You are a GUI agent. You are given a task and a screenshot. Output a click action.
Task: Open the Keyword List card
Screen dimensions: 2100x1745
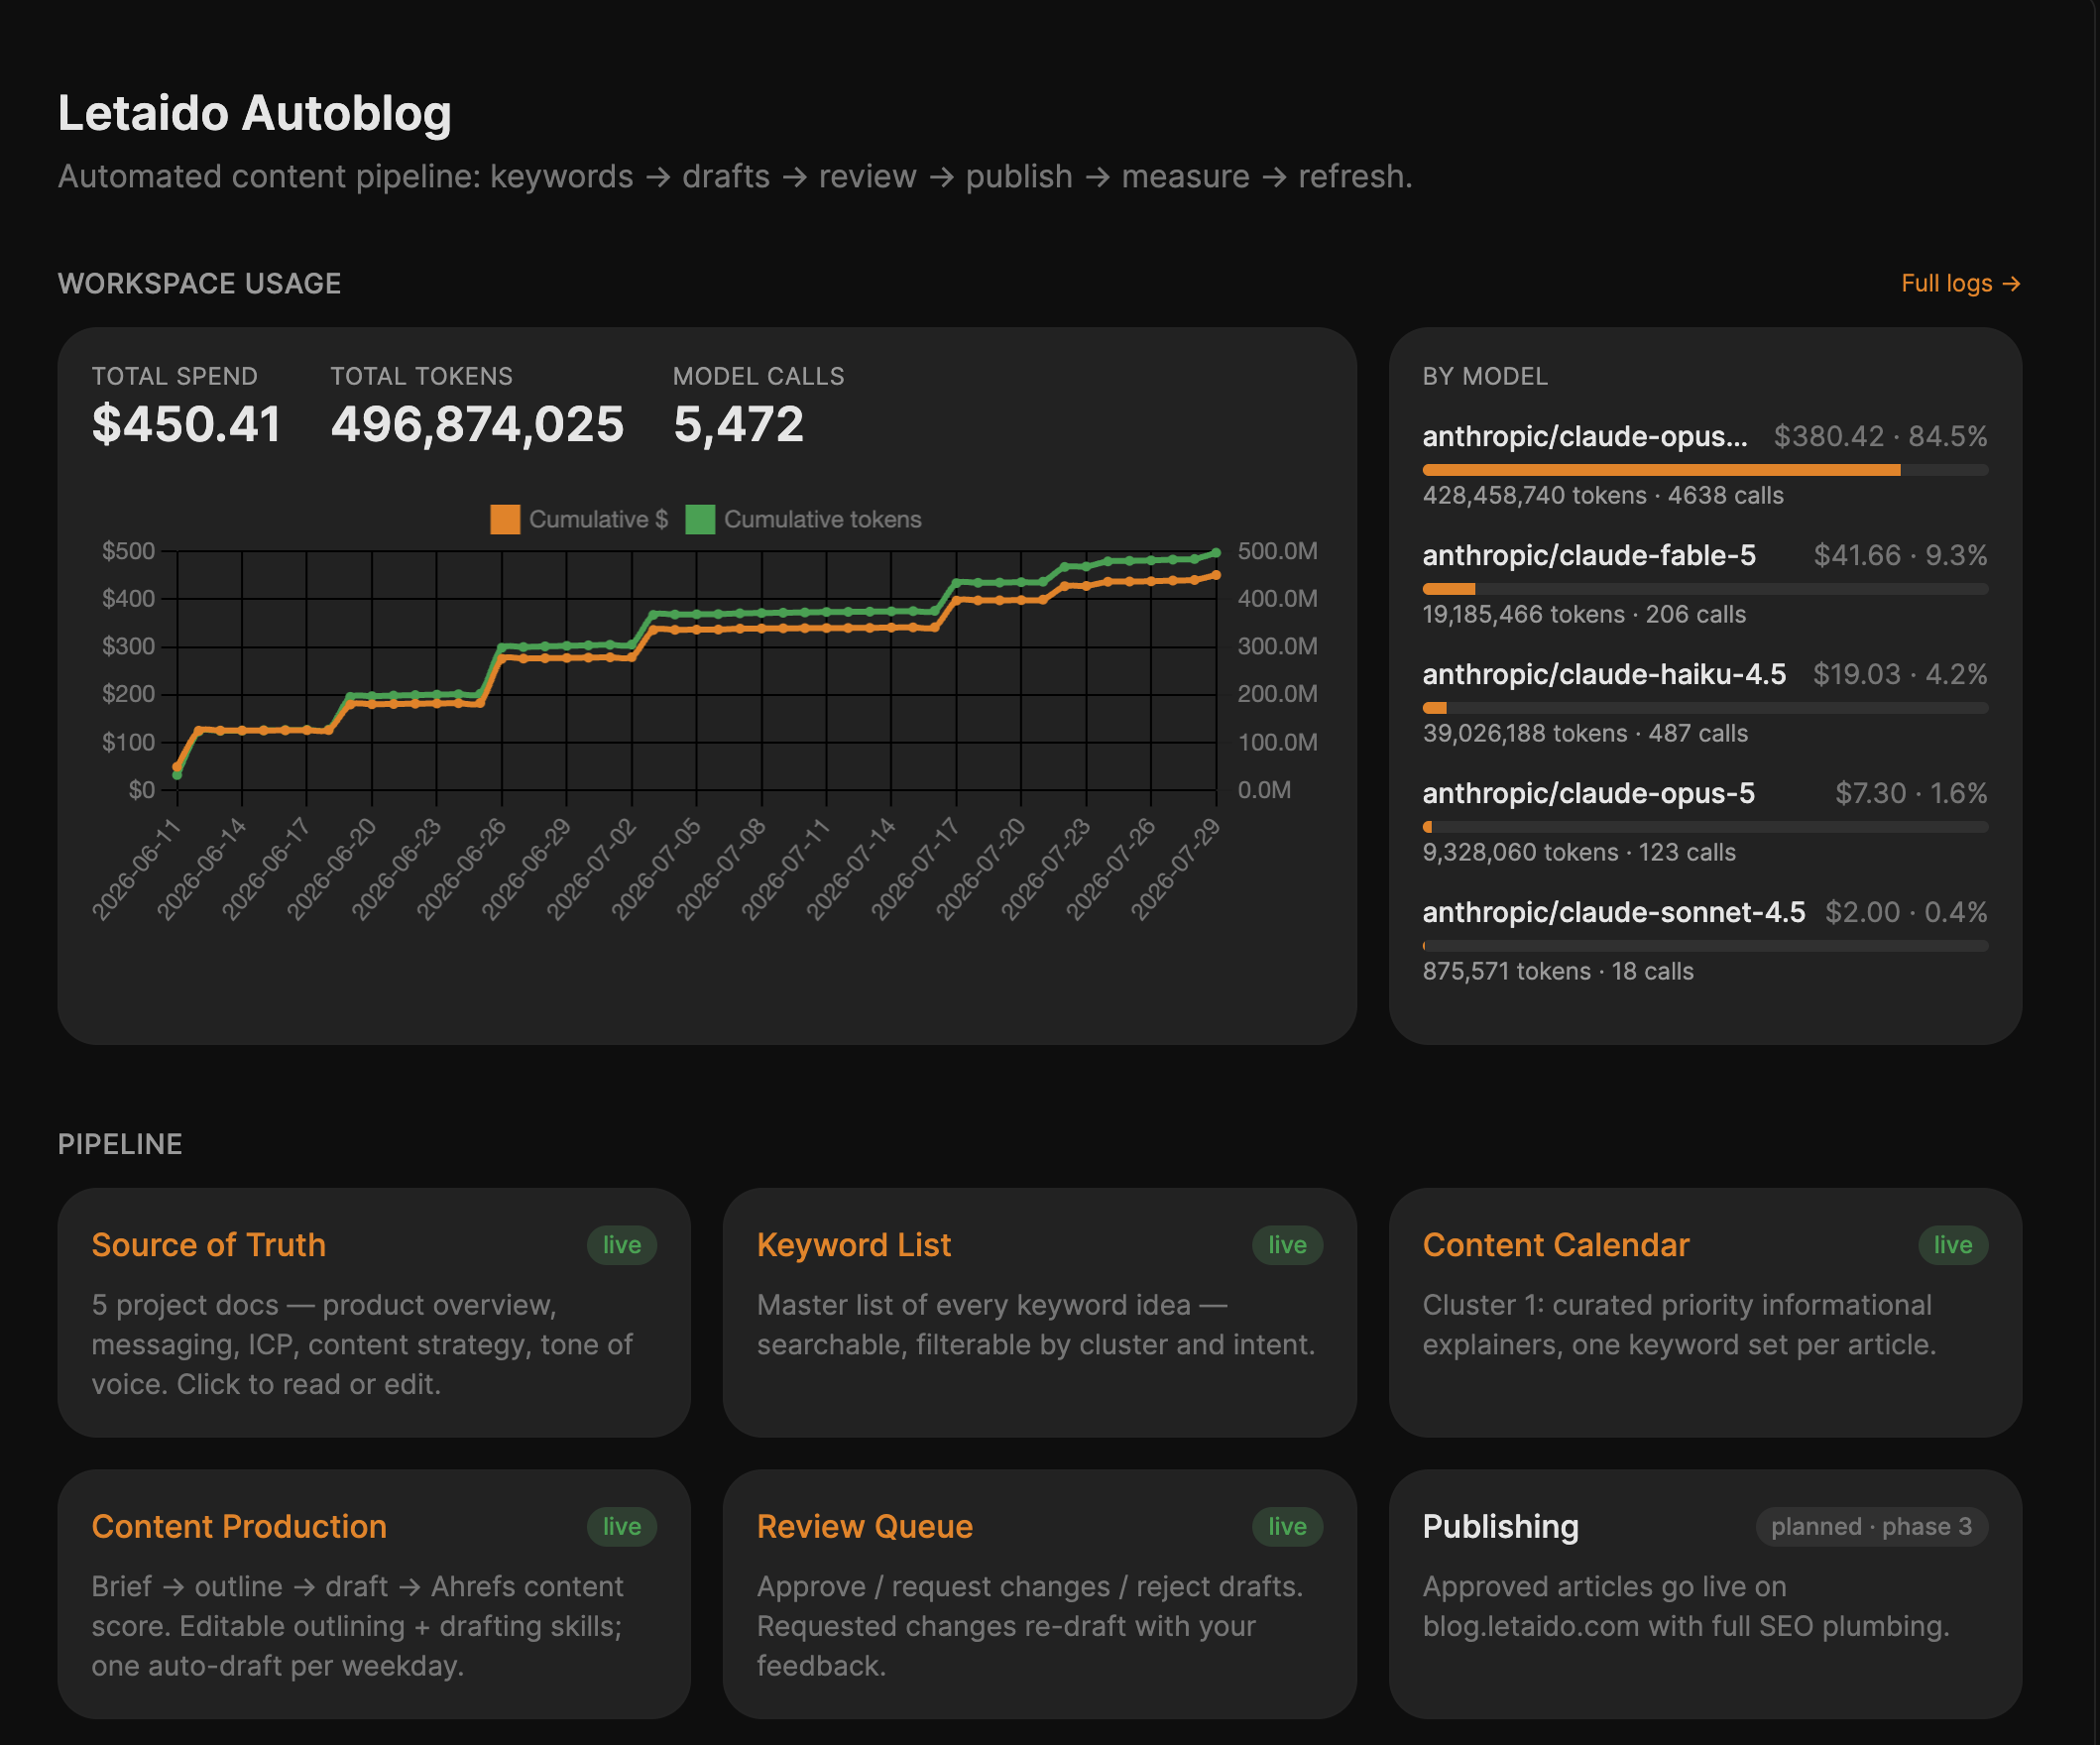click(1039, 1312)
